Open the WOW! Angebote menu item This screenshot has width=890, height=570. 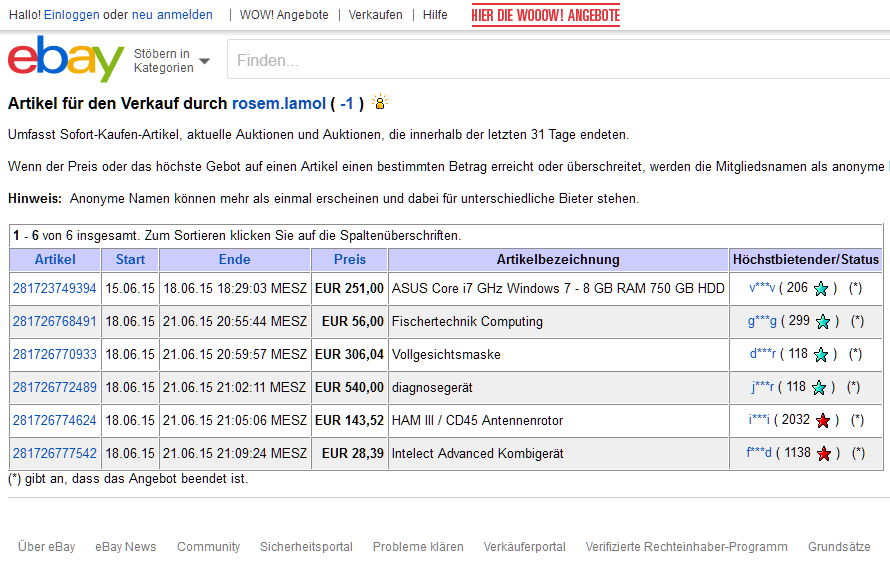coord(284,15)
